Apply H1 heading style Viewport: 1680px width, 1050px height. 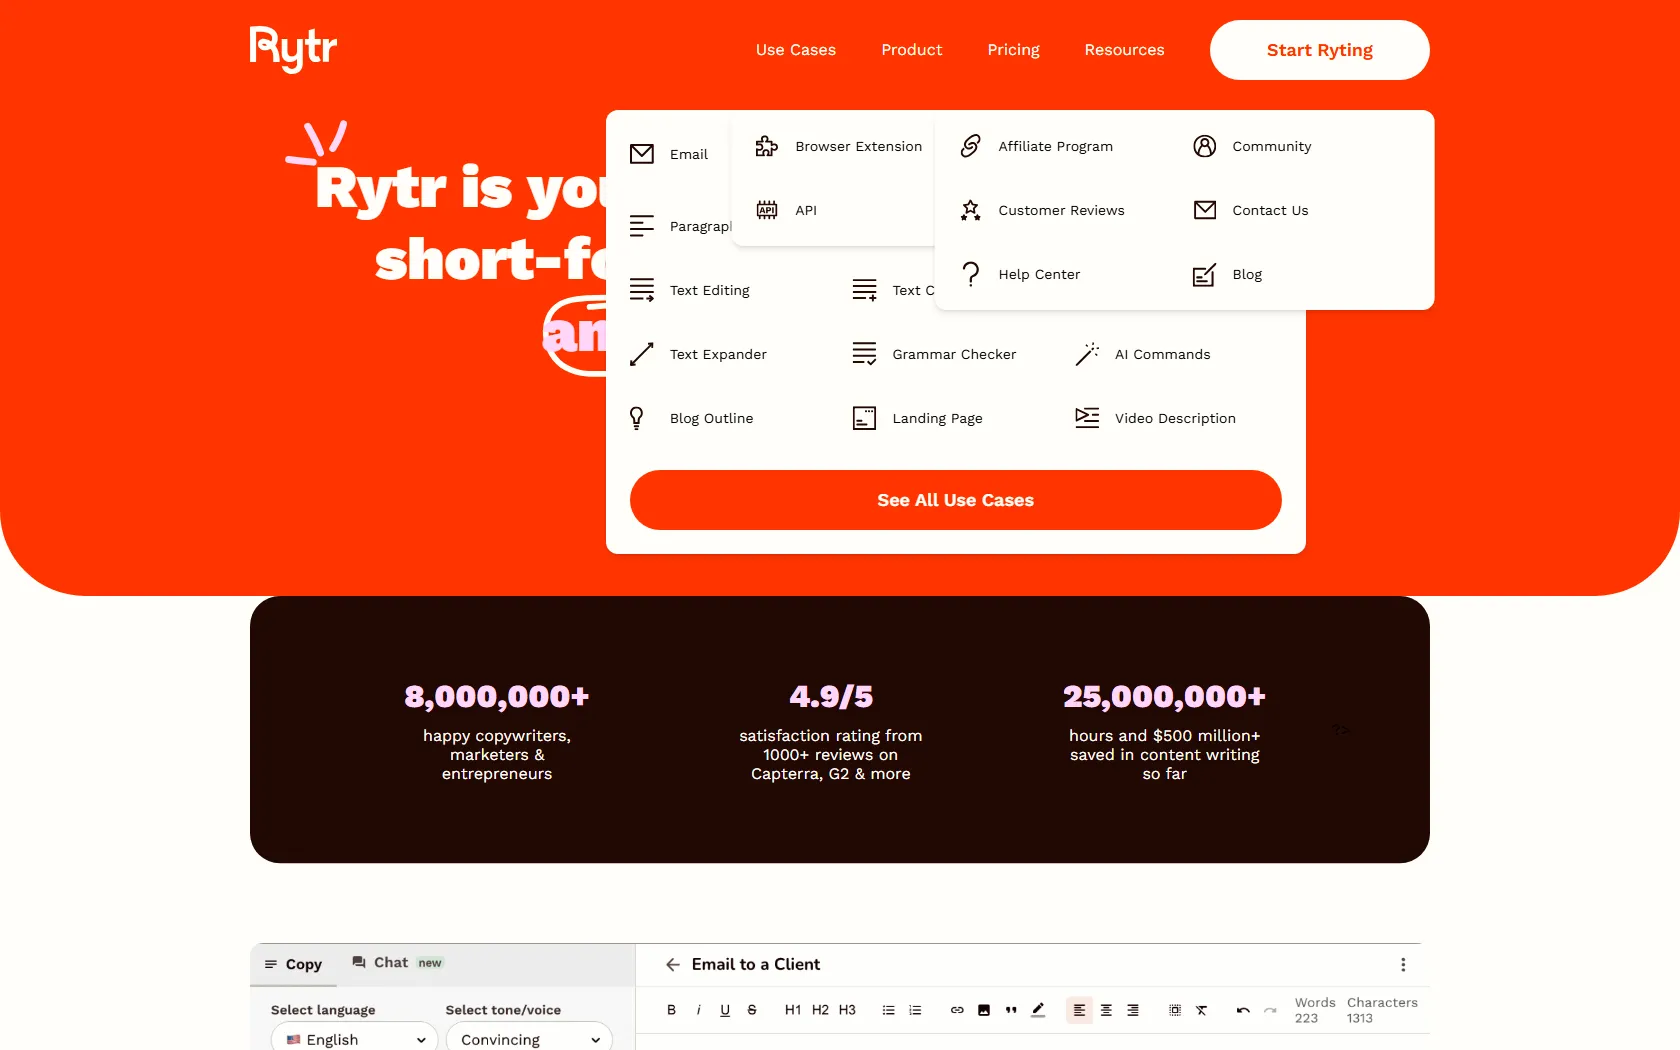click(793, 1010)
